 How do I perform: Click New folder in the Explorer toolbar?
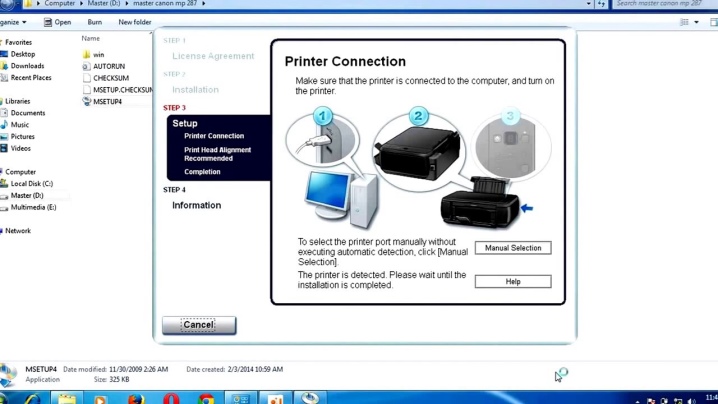point(135,22)
